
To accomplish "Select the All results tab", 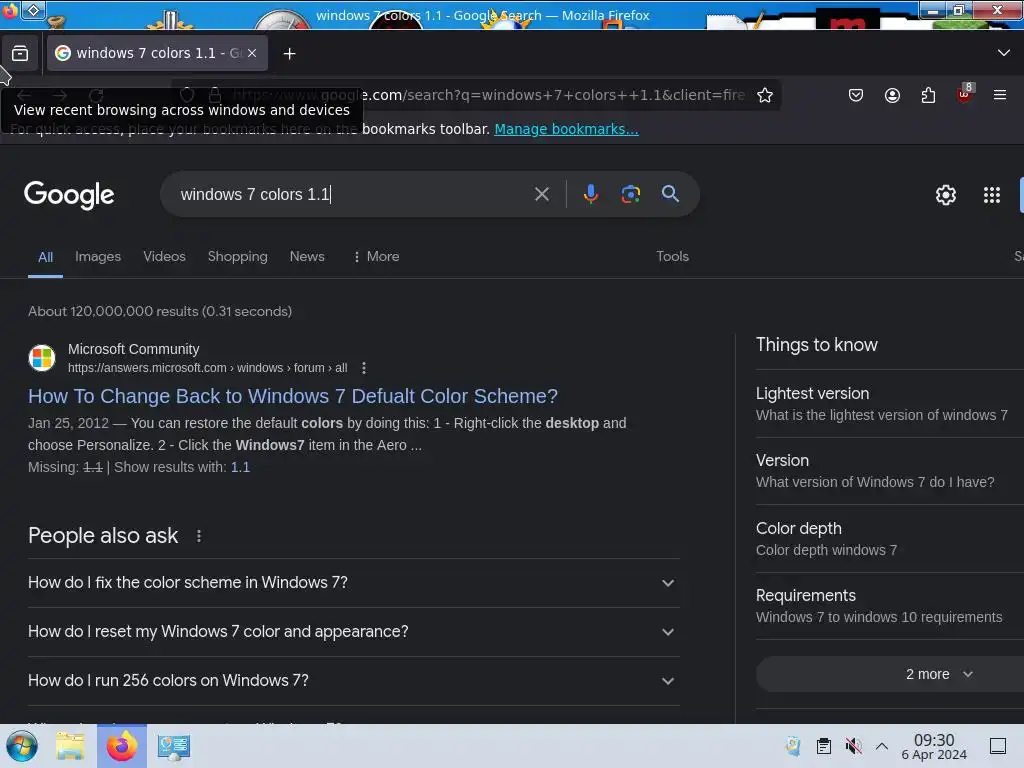I will (x=45, y=257).
